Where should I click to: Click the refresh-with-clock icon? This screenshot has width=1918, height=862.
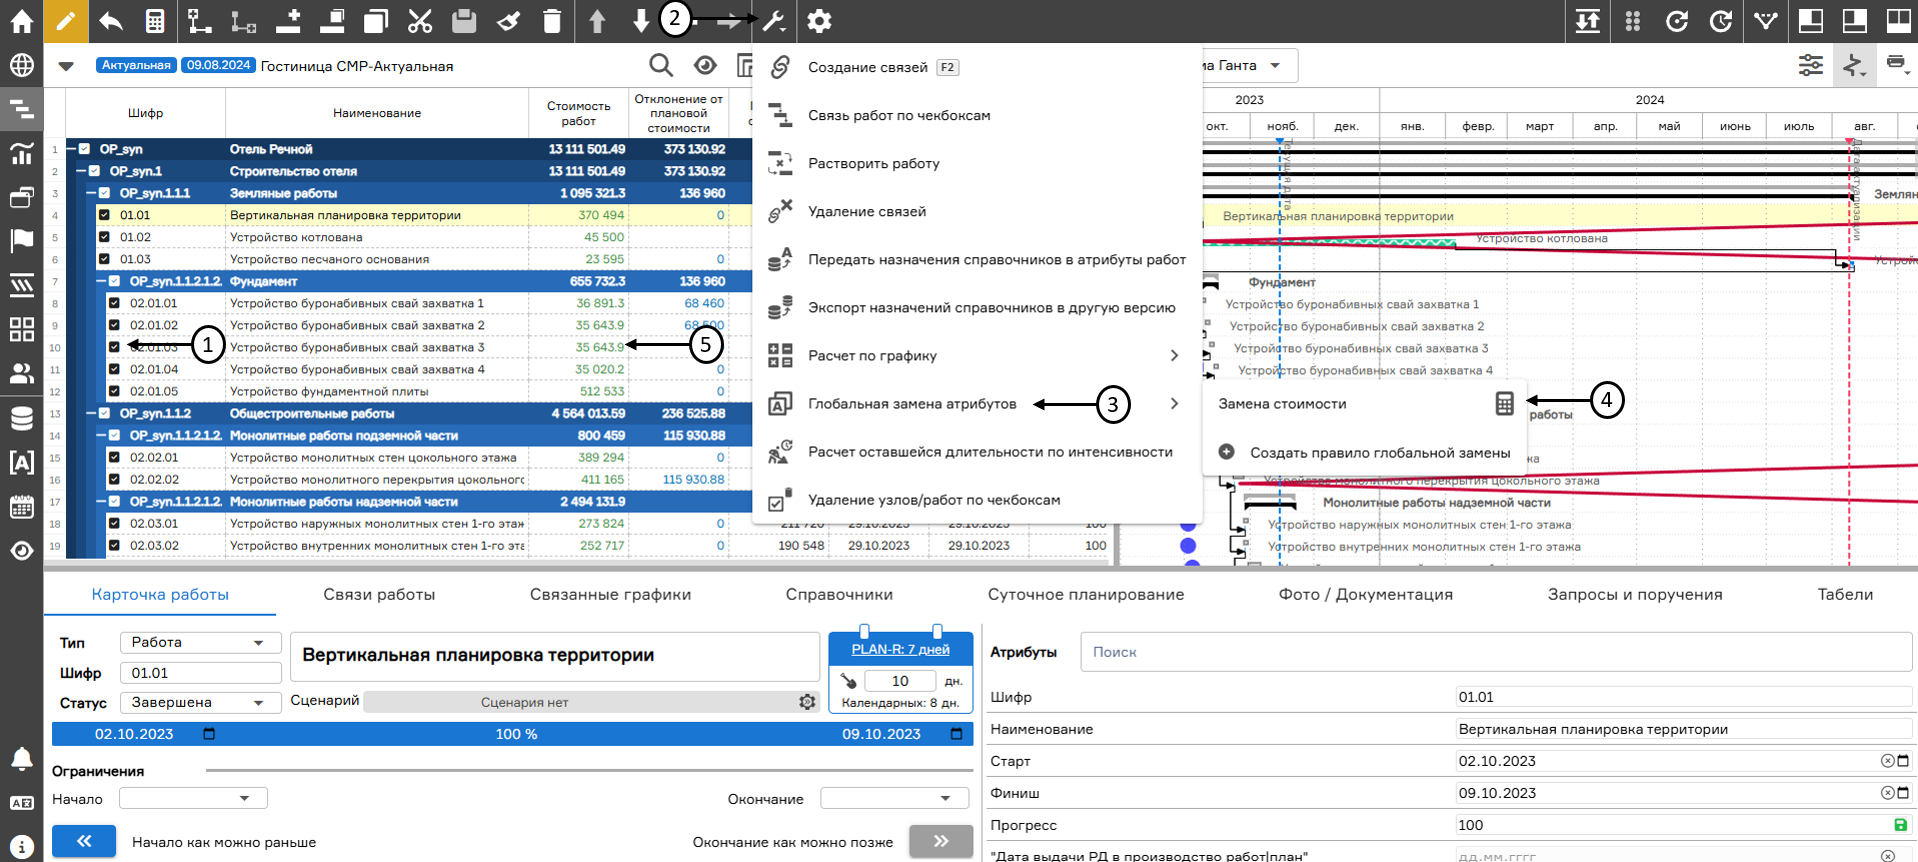[1721, 21]
